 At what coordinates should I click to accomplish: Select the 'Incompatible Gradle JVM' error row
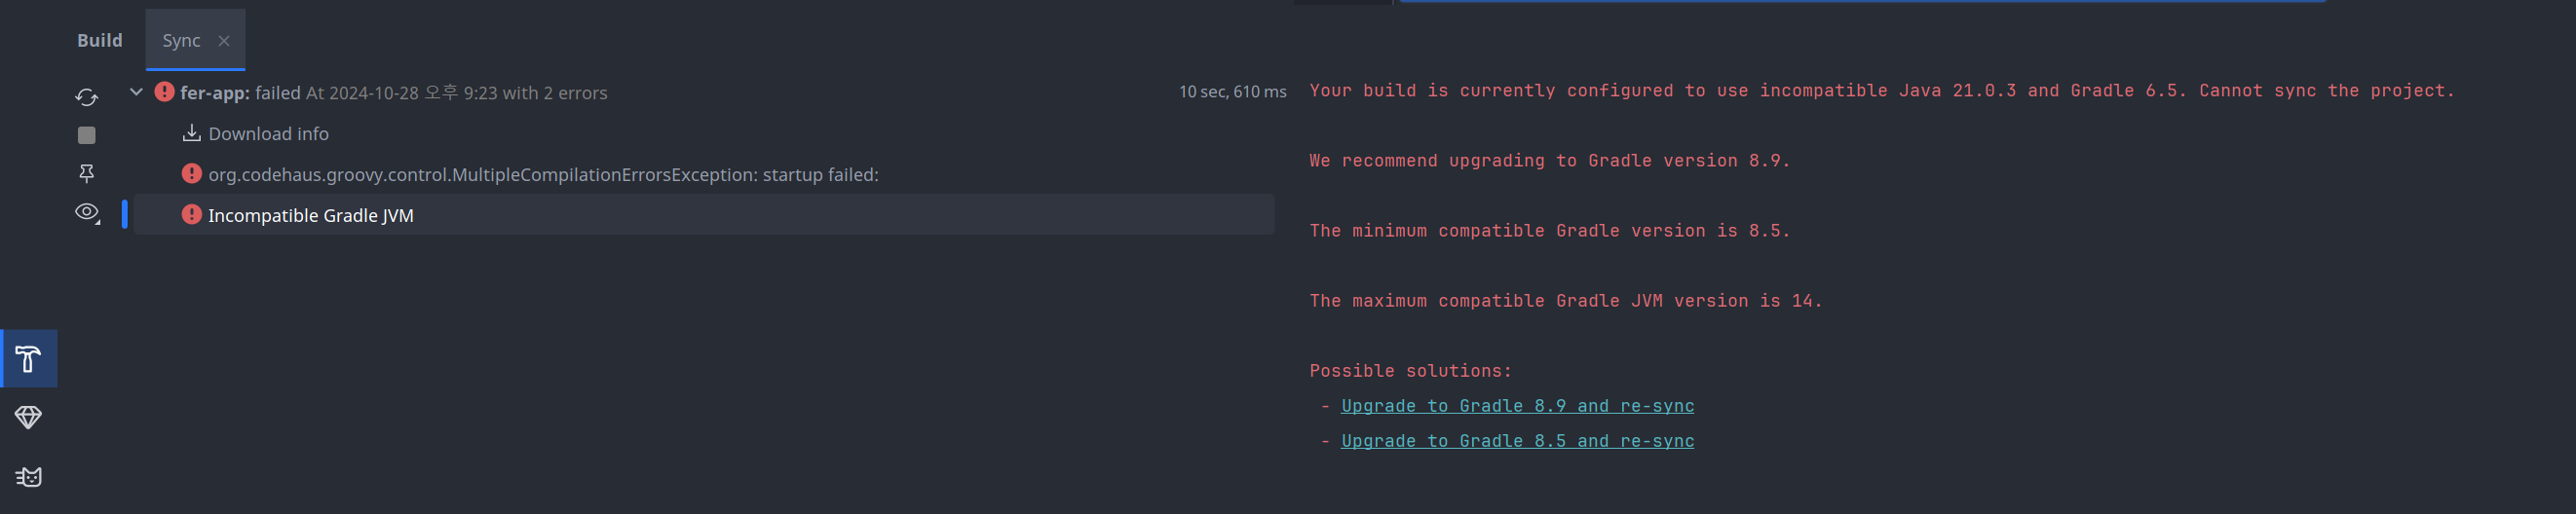point(310,215)
